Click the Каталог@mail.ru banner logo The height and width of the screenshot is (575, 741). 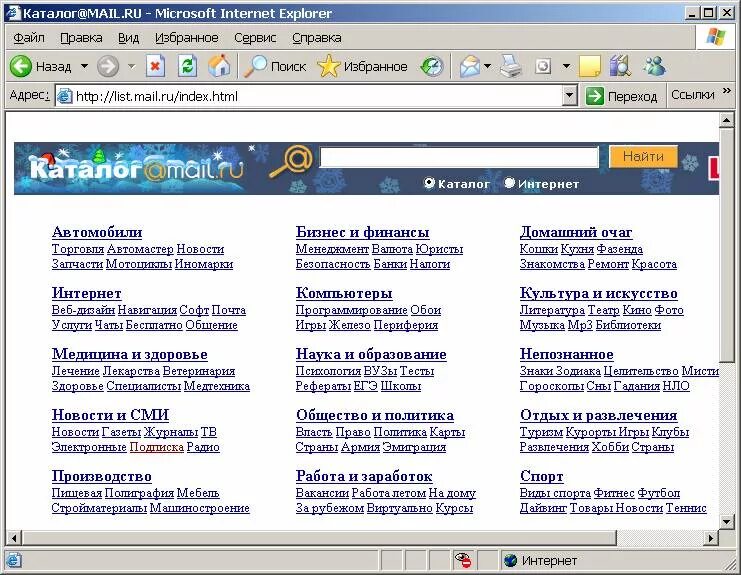click(x=137, y=166)
